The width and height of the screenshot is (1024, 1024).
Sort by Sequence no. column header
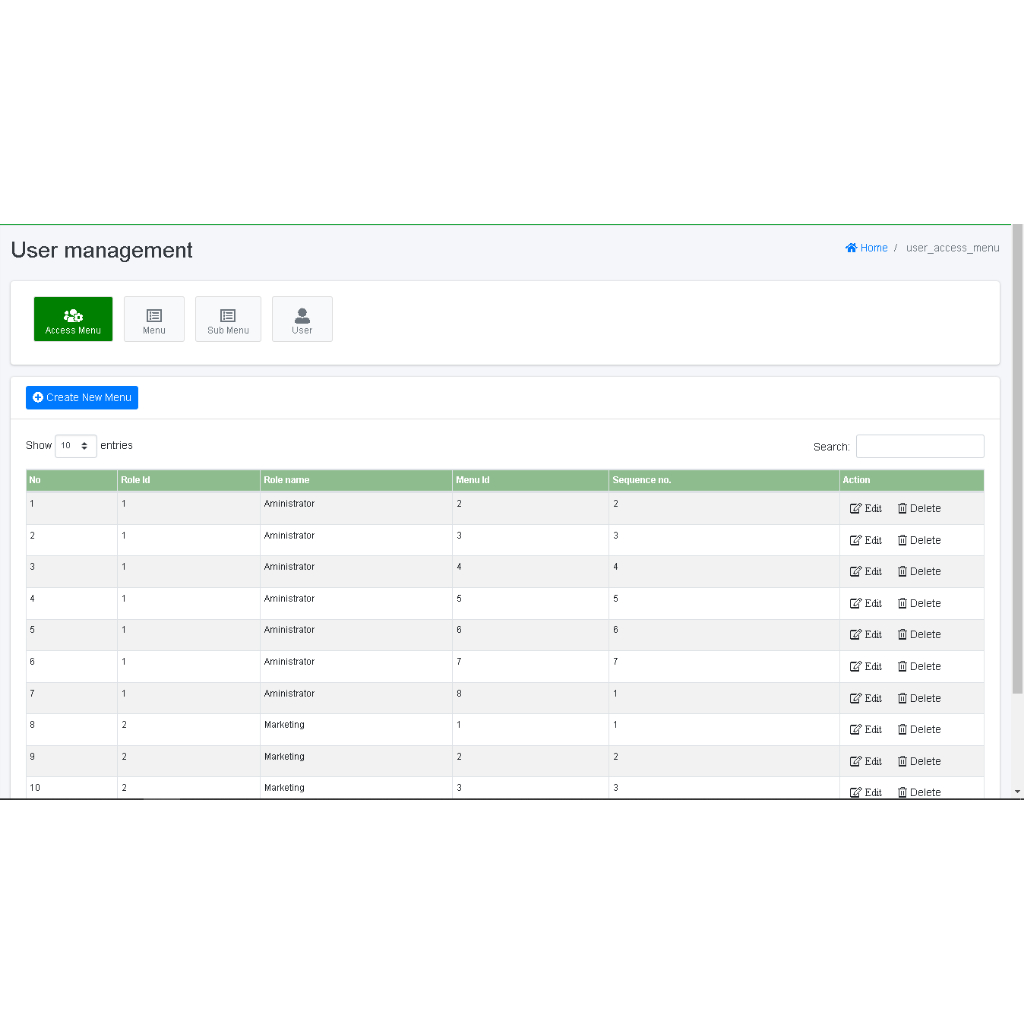724,480
